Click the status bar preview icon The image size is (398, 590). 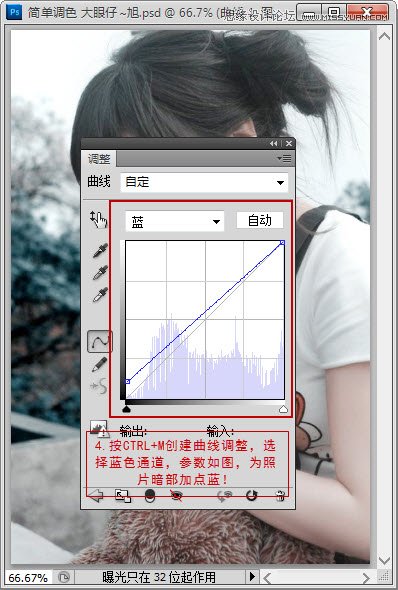tap(64, 577)
